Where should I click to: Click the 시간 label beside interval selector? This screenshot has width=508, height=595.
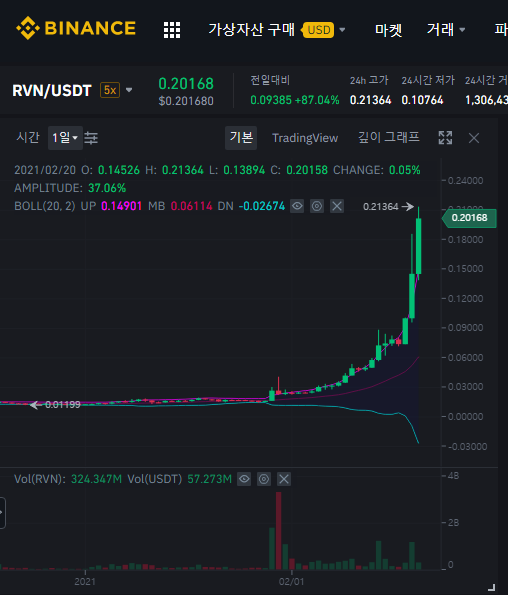click(x=28, y=137)
